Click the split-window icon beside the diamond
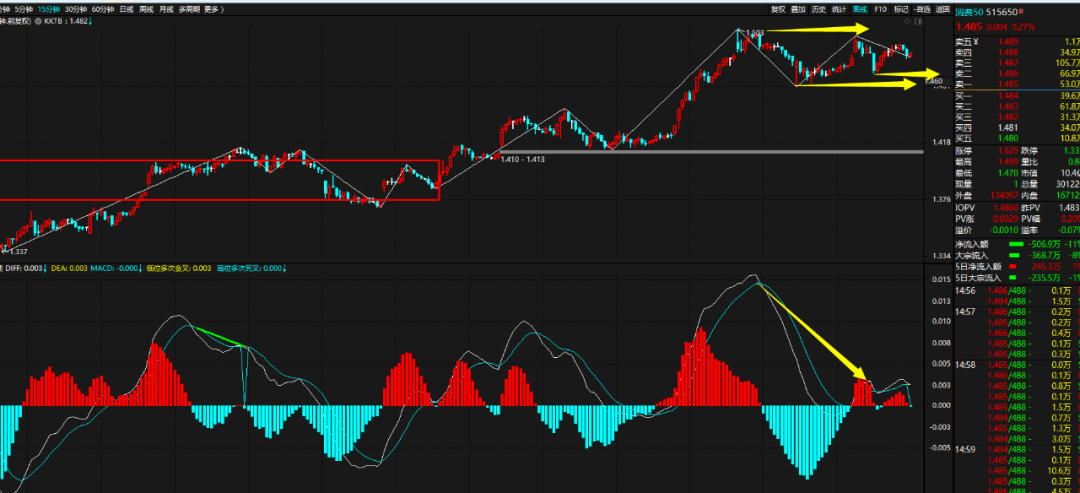The height and width of the screenshot is (493, 1080). pos(918,21)
